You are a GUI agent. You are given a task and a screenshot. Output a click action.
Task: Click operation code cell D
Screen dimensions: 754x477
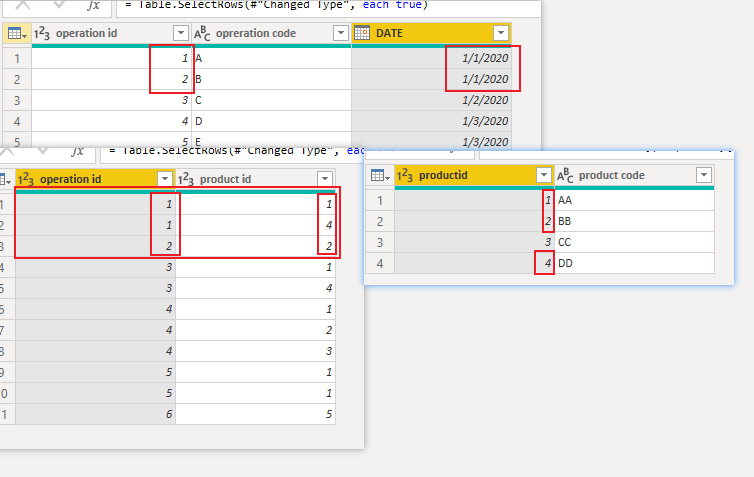point(271,121)
